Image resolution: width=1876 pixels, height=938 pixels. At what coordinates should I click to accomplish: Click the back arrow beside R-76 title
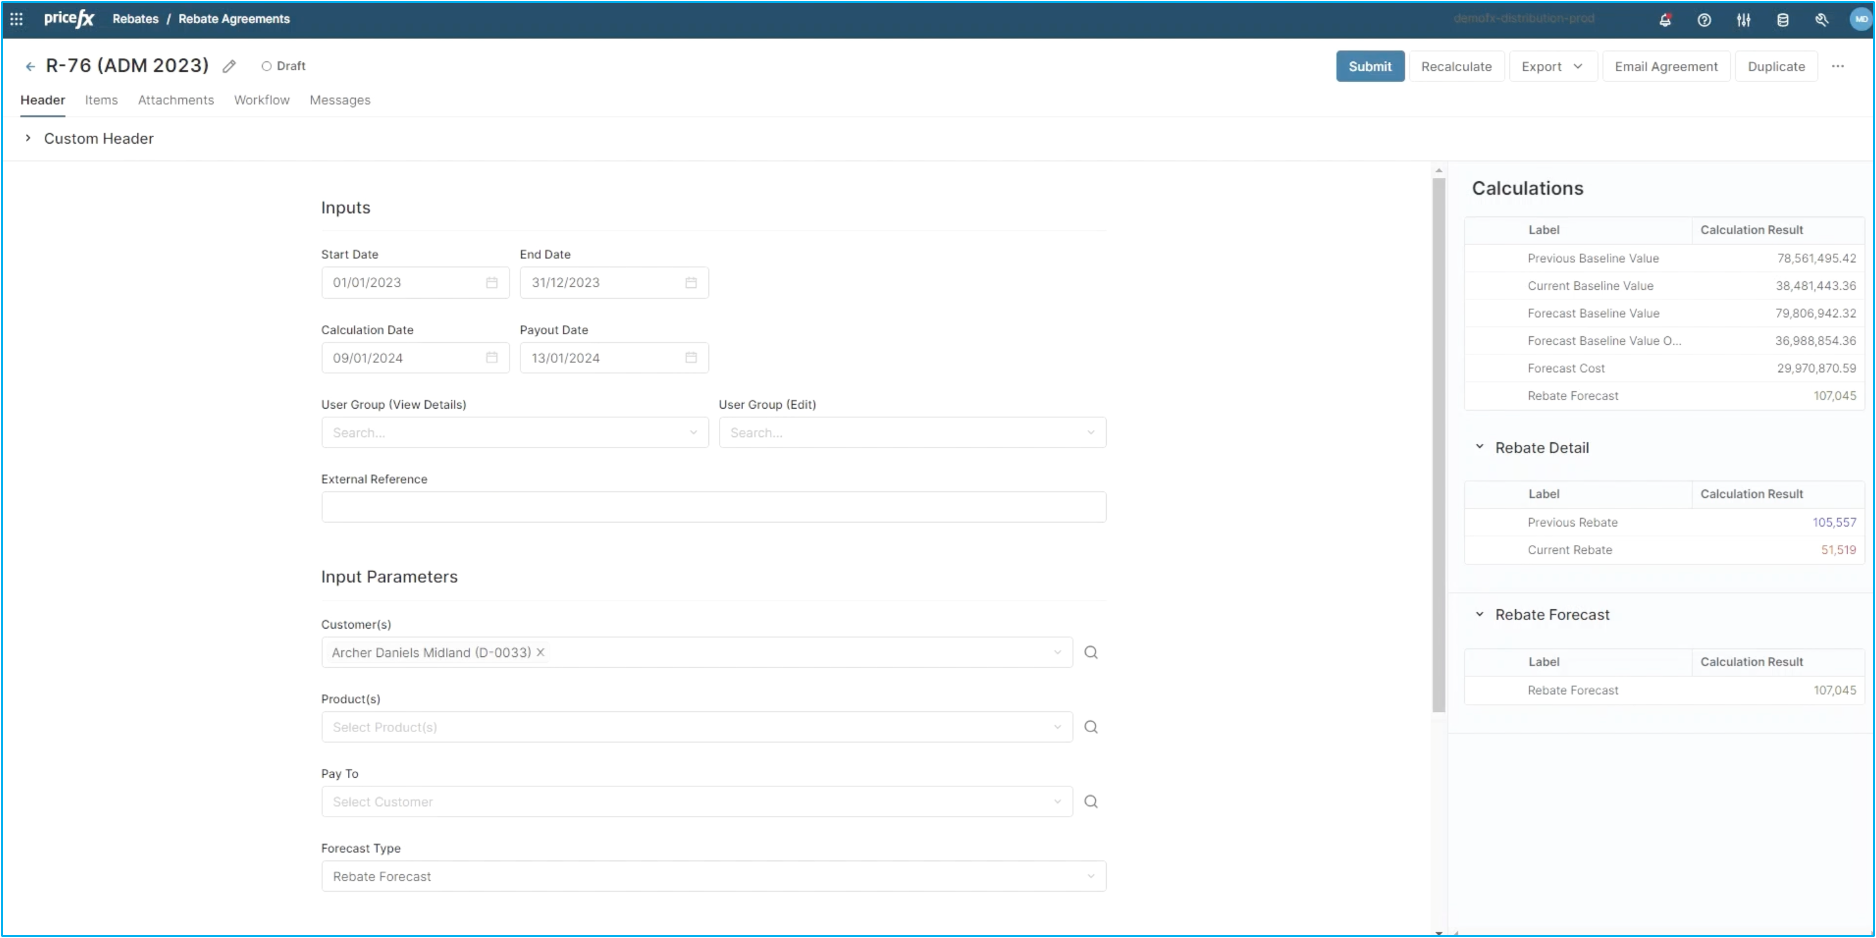[x=30, y=67]
